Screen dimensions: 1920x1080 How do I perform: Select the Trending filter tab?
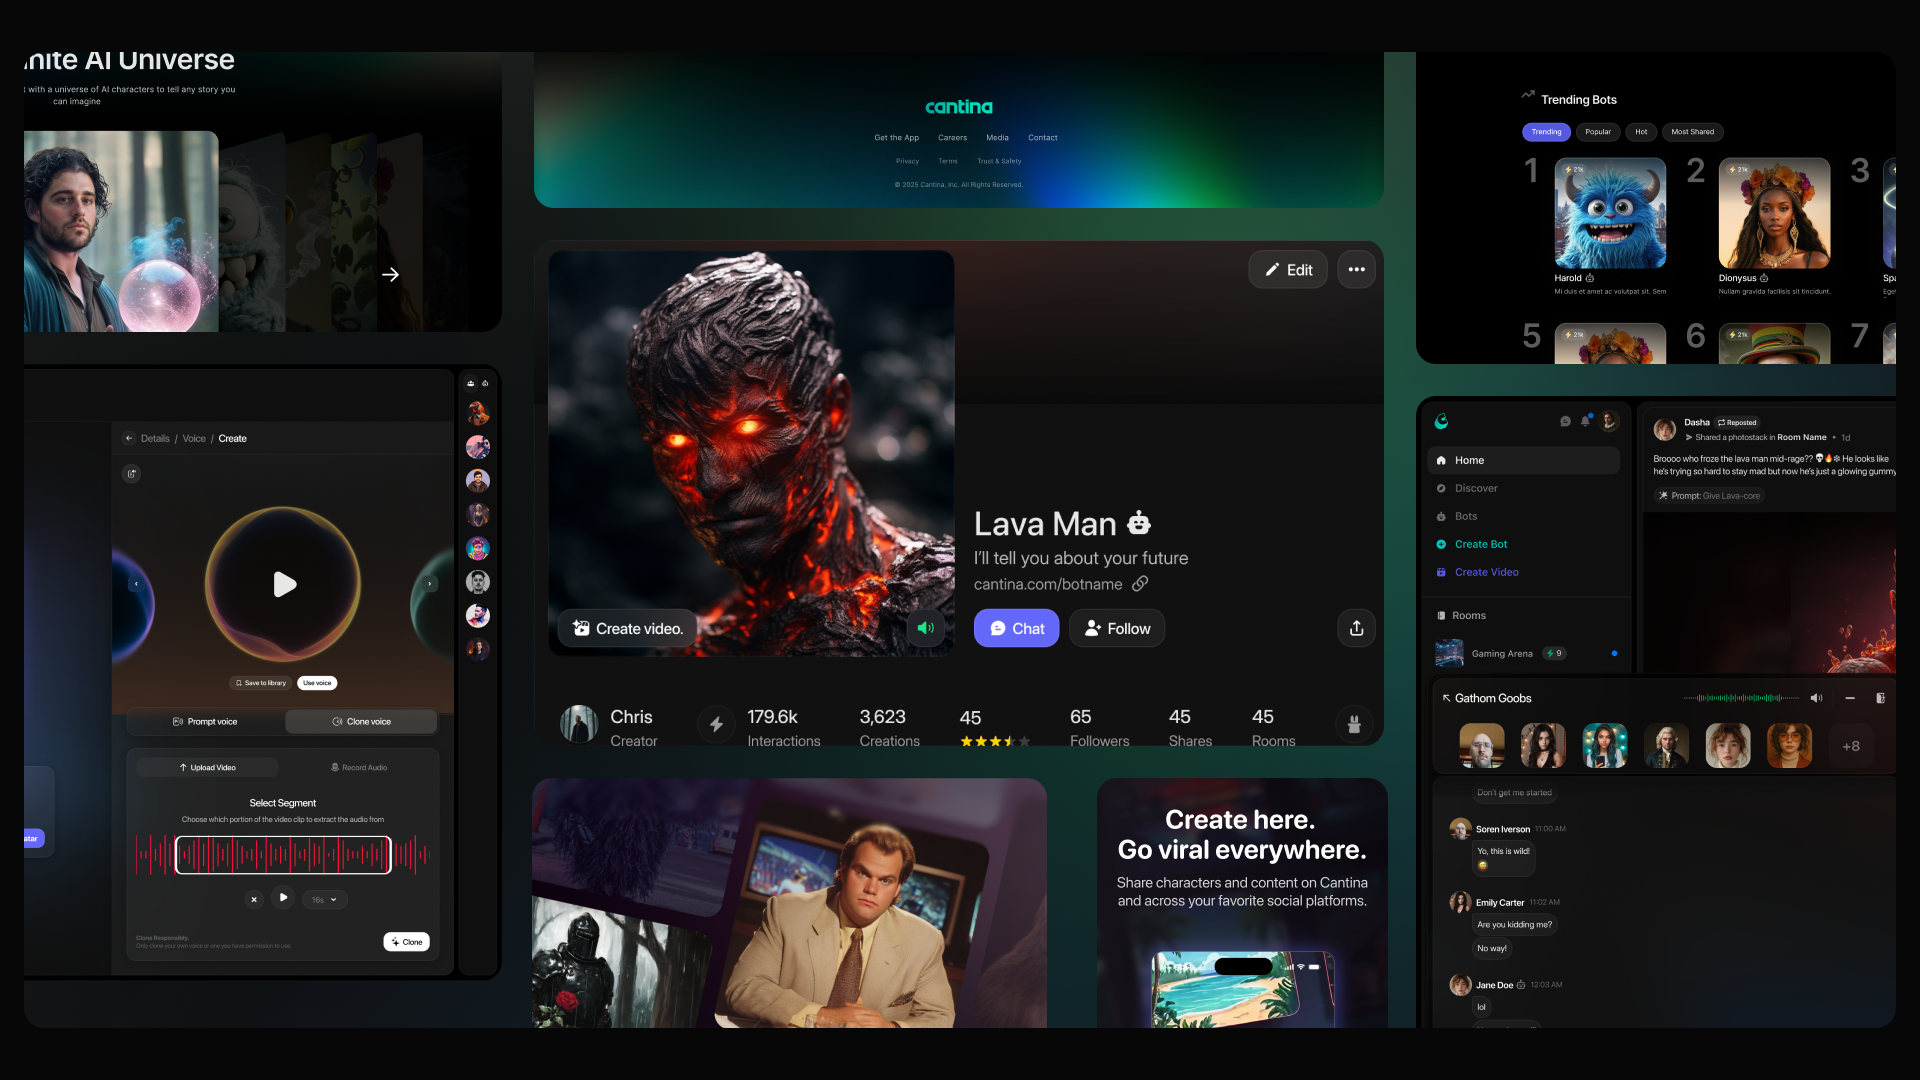(1546, 132)
